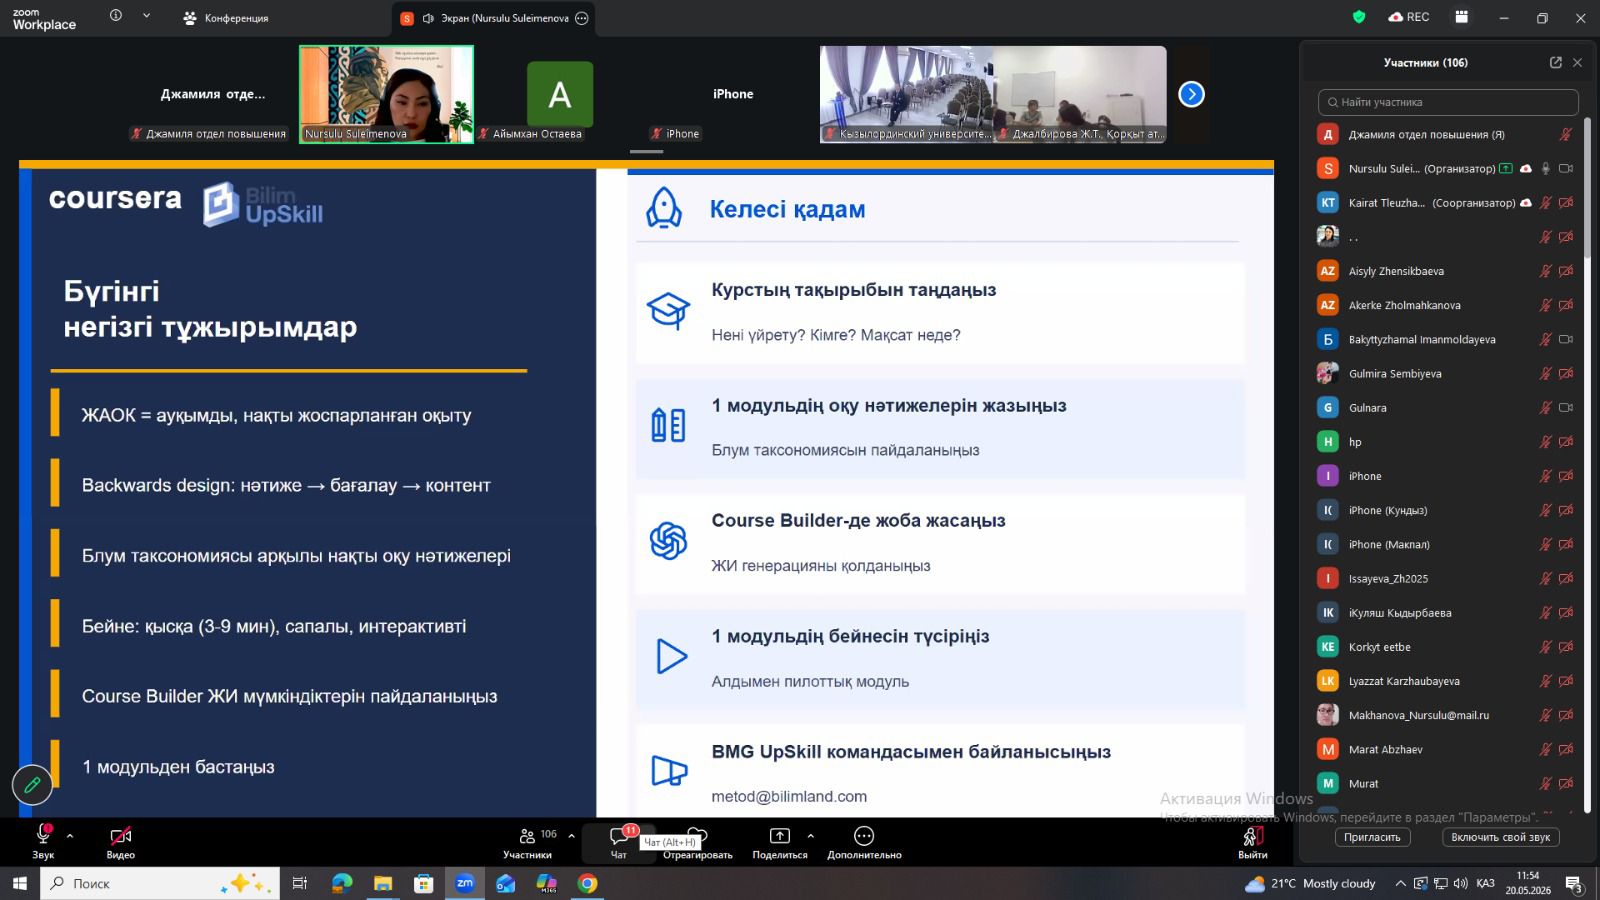This screenshot has width=1600, height=900.
Task: Click the КАЗ keyboard language indicator
Action: [1485, 883]
